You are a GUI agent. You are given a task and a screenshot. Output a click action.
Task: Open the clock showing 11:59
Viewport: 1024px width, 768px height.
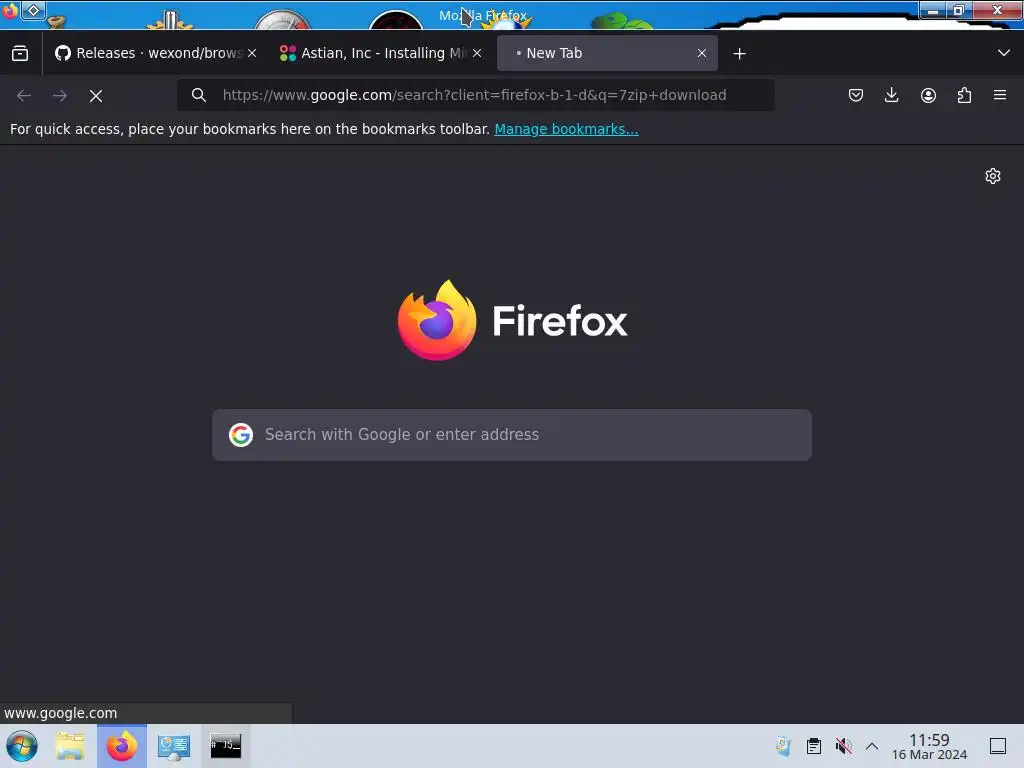click(929, 746)
